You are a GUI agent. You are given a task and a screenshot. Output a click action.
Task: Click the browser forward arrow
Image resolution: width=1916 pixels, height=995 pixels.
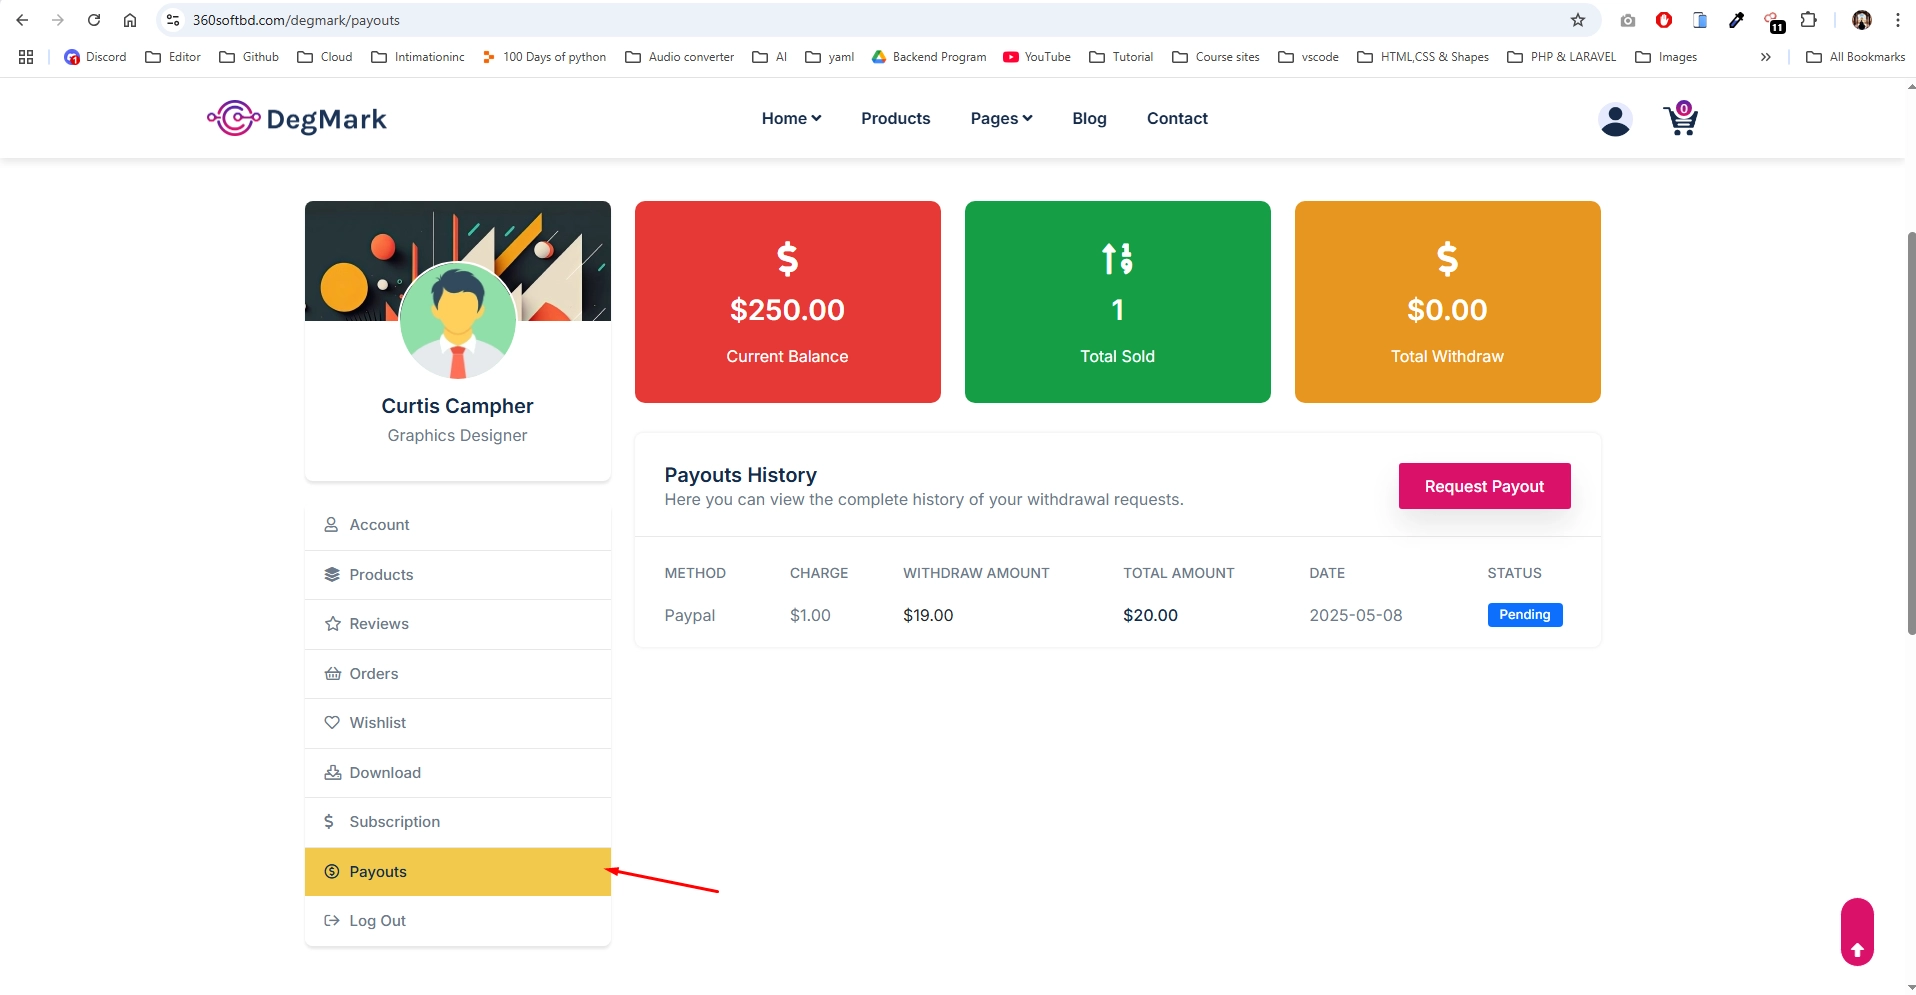(58, 20)
